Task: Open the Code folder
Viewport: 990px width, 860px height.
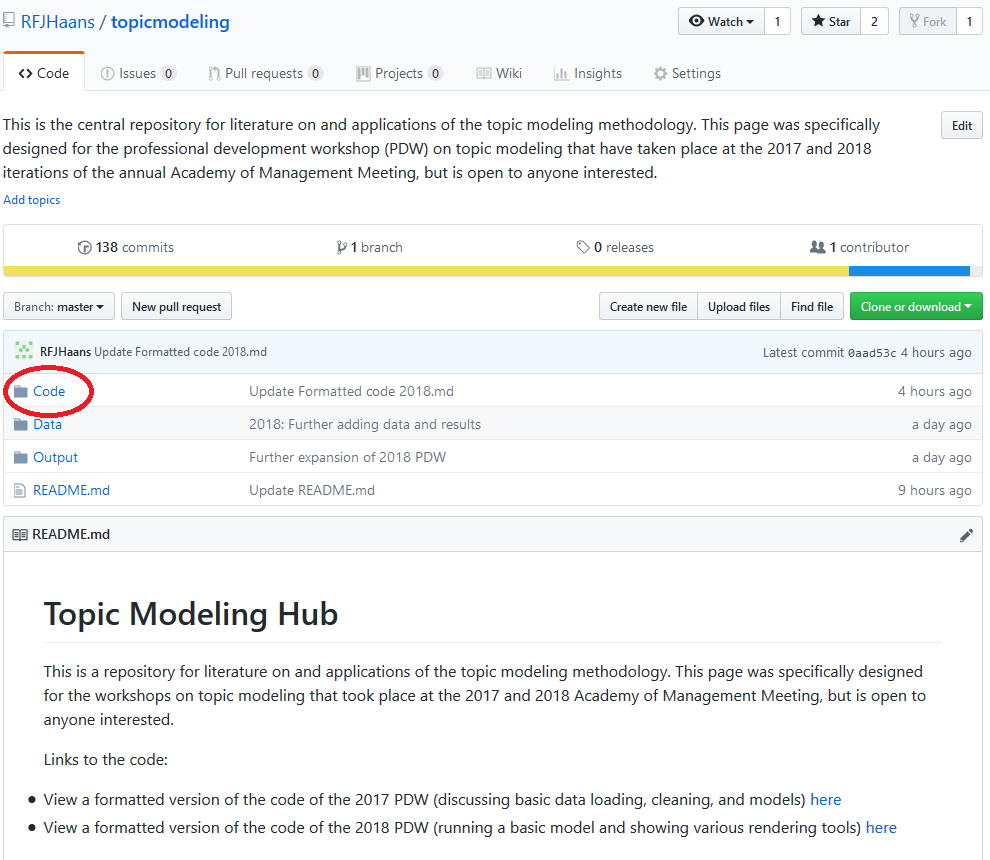Action: pyautogui.click(x=49, y=391)
